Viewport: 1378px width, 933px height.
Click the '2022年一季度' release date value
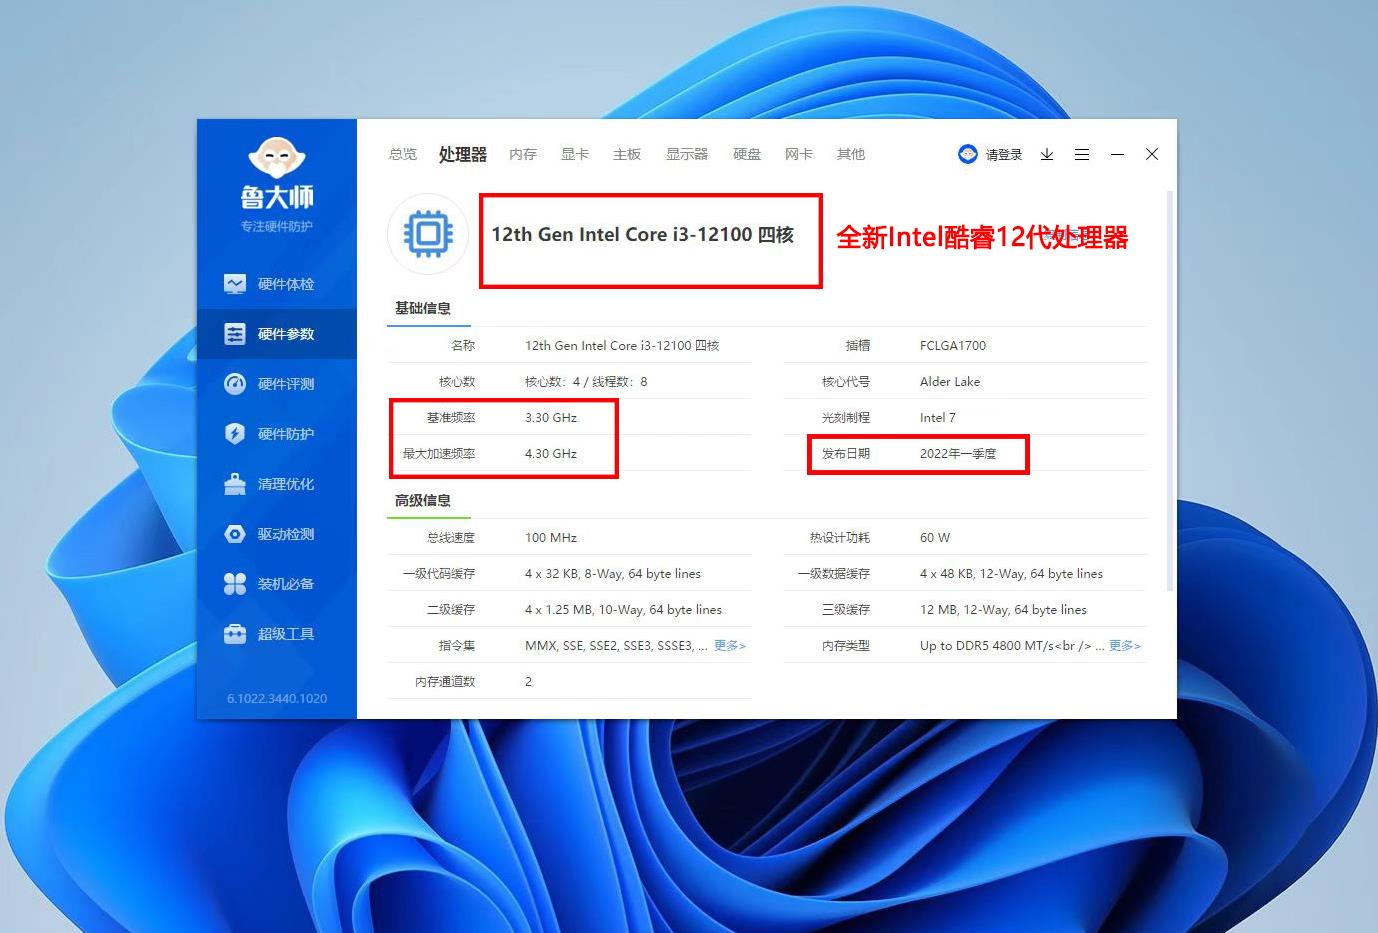pos(958,454)
